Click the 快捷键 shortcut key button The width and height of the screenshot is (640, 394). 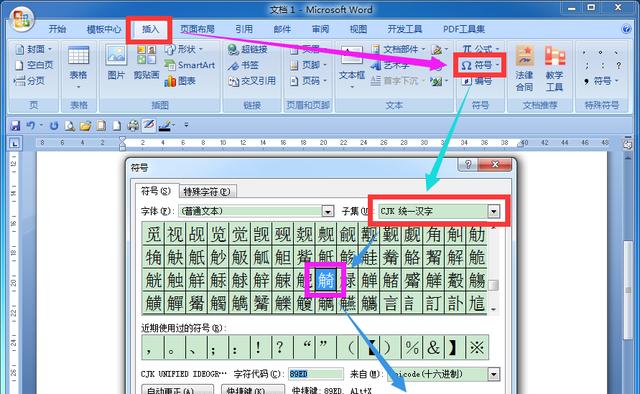coord(252,390)
